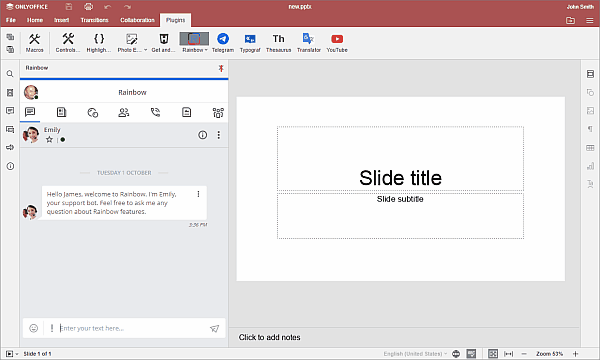Zoom in with the plus button
The height and width of the screenshot is (360, 600).
(x=575, y=354)
